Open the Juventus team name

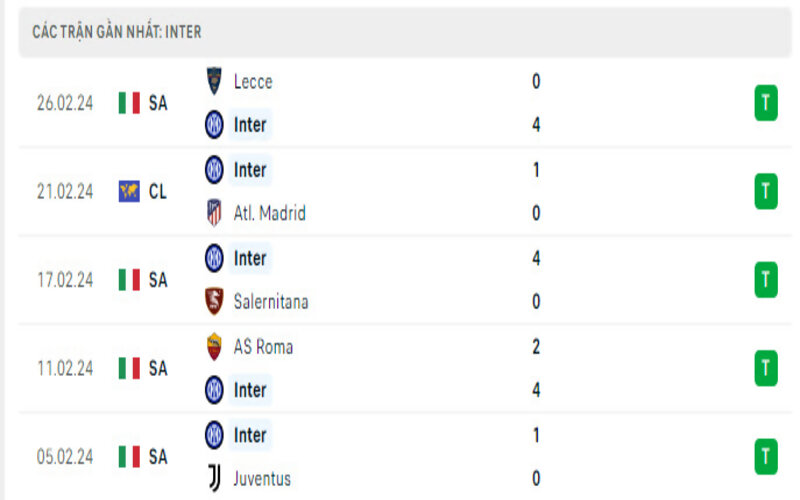point(262,478)
